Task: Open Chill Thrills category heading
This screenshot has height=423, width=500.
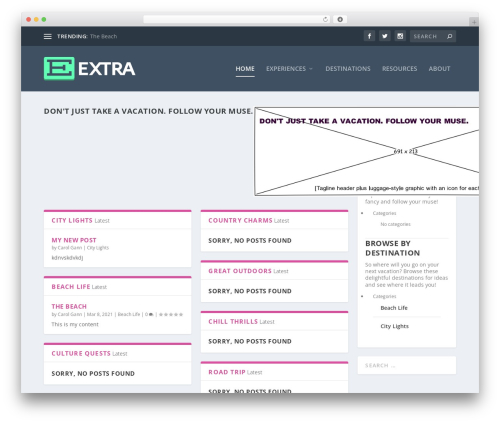Action: pos(233,321)
